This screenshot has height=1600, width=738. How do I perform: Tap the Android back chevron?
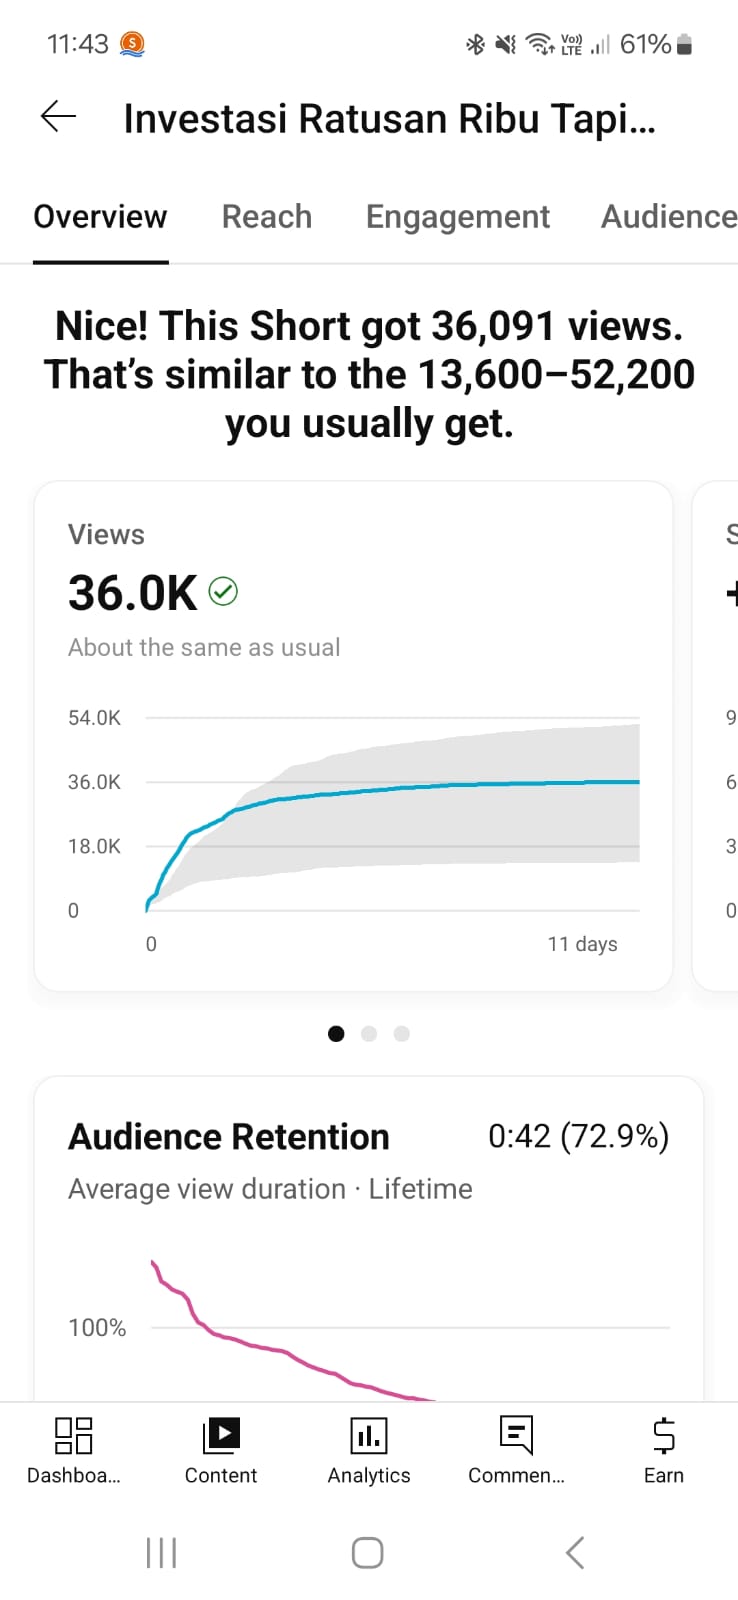(575, 1553)
